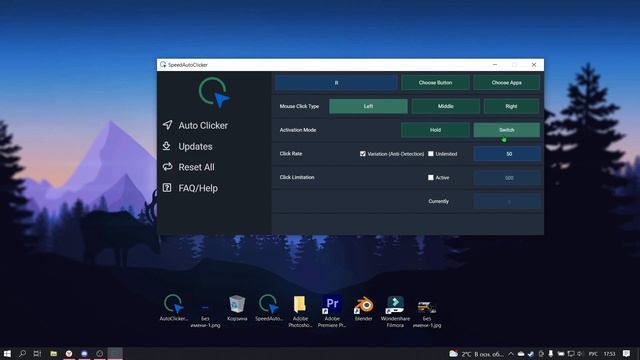Click the click limitation field showing 600
The image size is (640, 360).
click(x=507, y=178)
